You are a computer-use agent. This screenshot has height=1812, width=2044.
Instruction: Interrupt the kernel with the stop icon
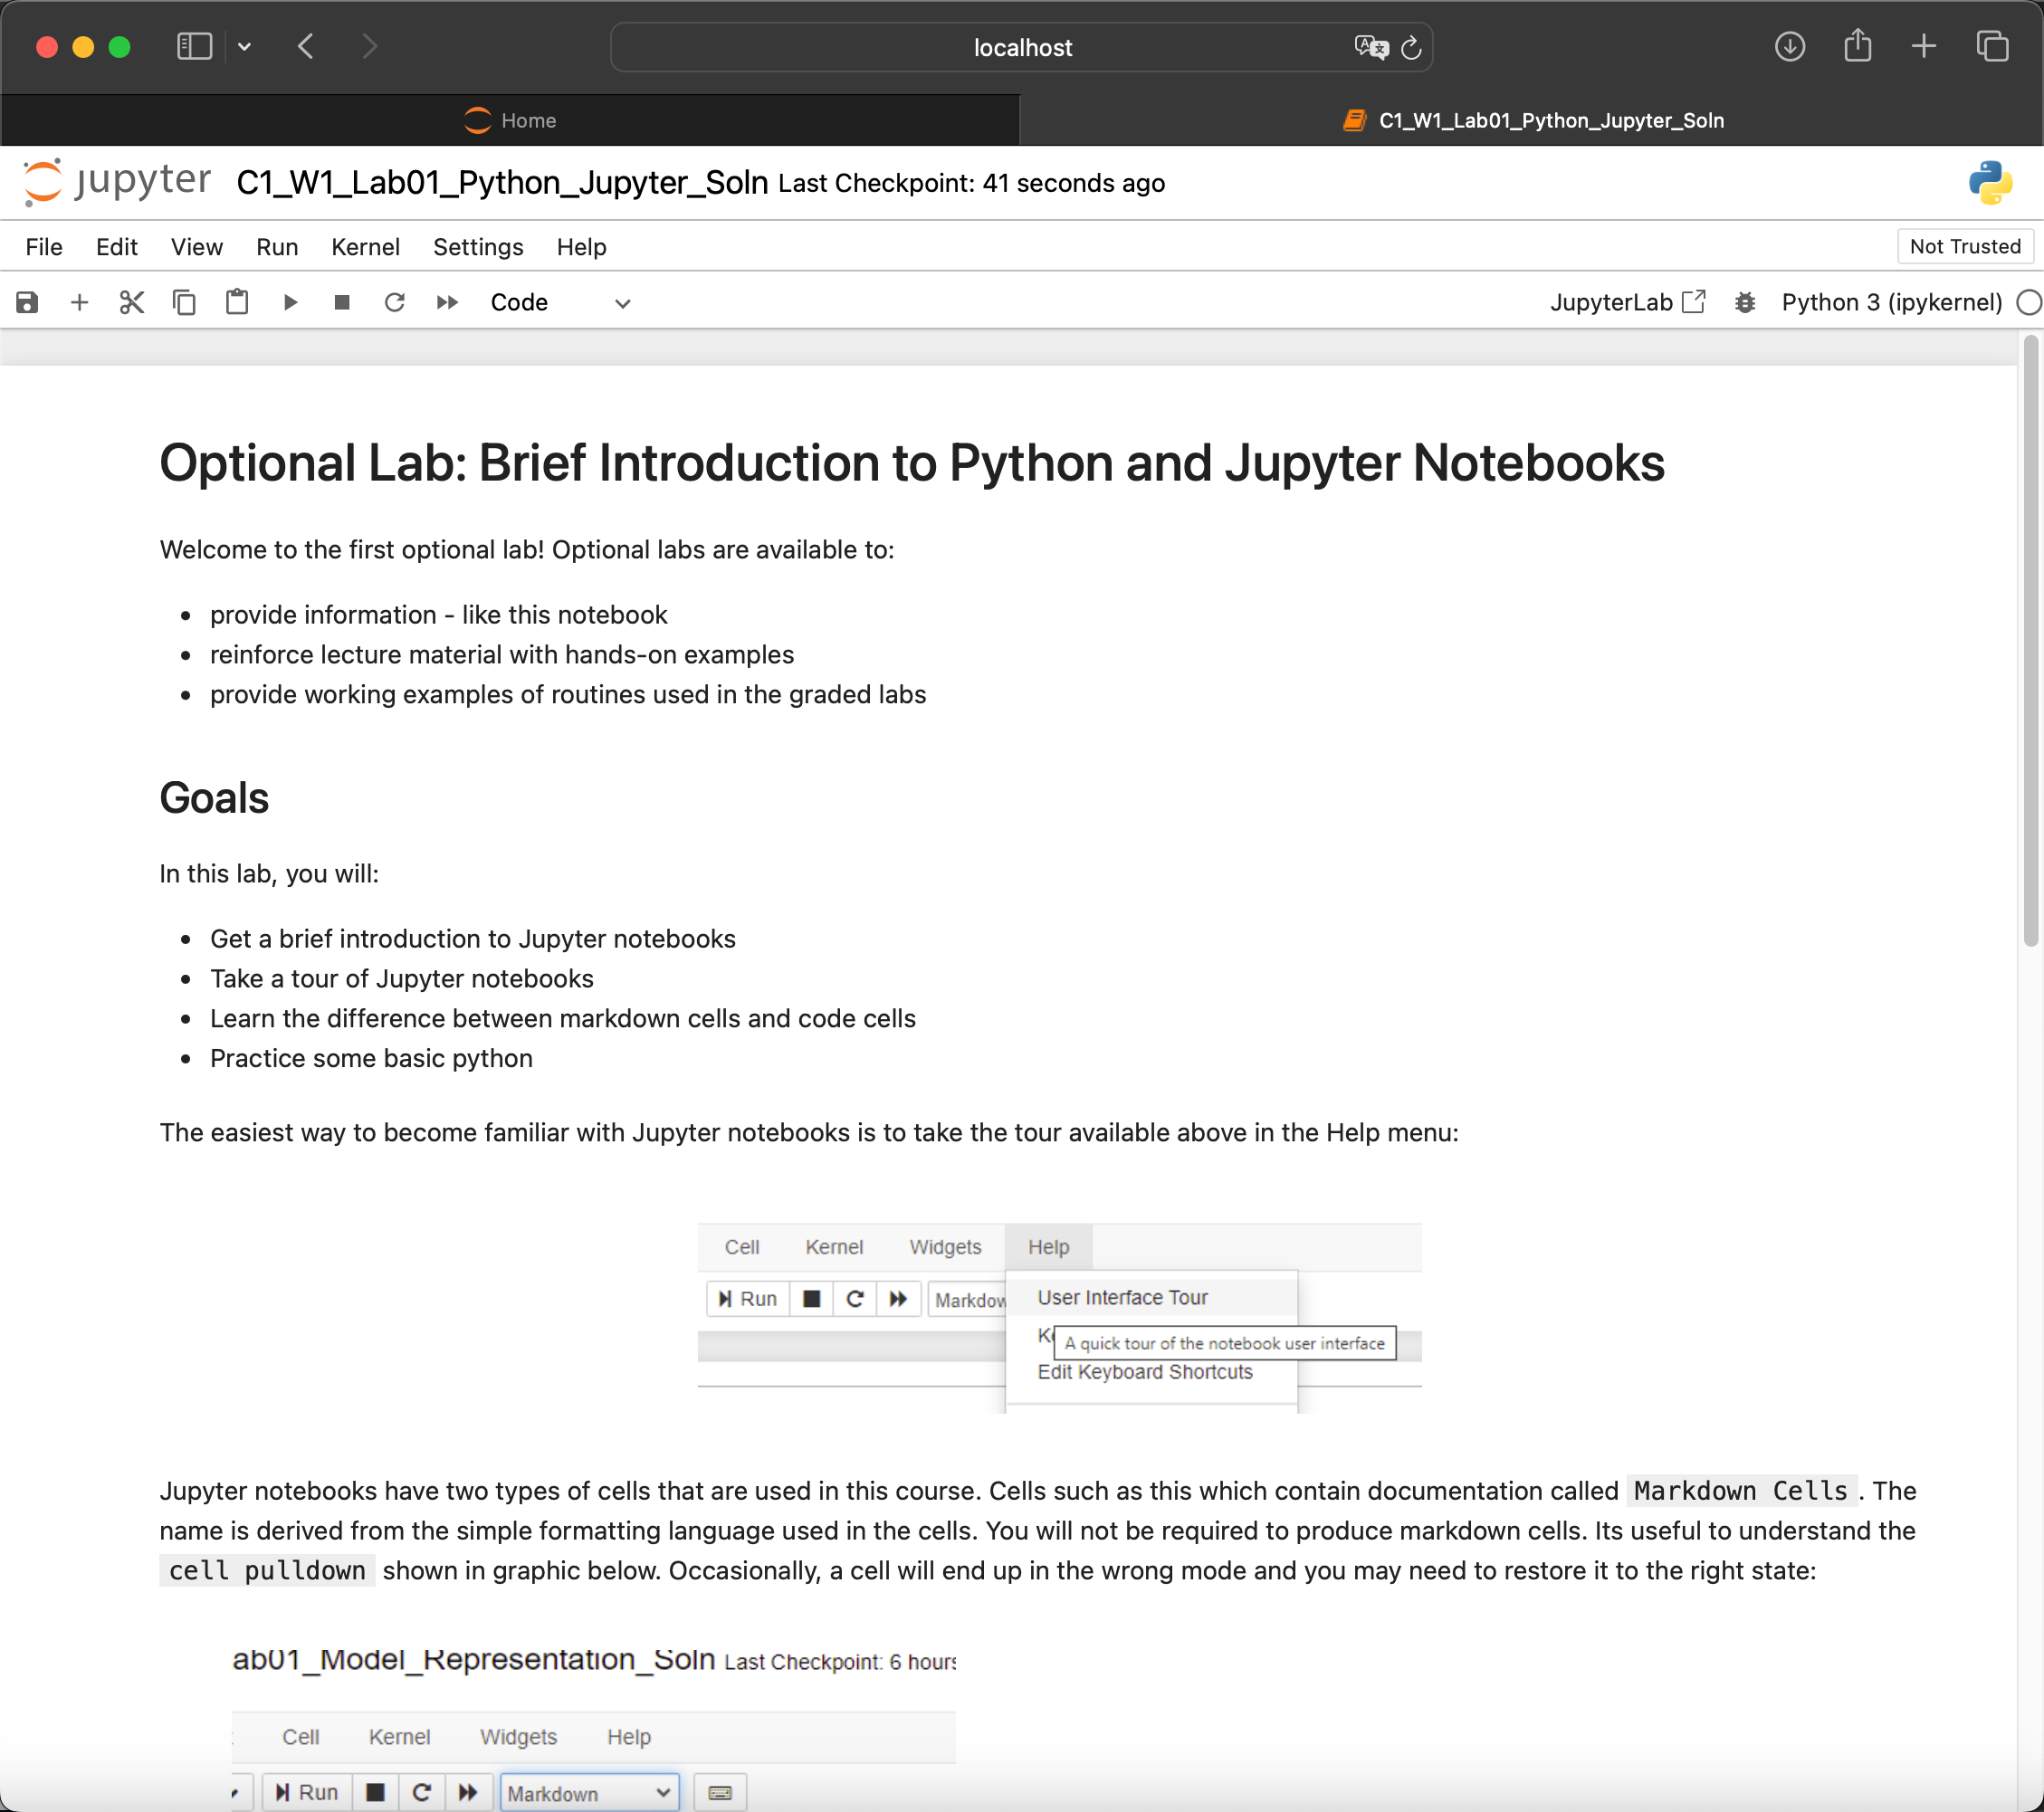point(342,302)
